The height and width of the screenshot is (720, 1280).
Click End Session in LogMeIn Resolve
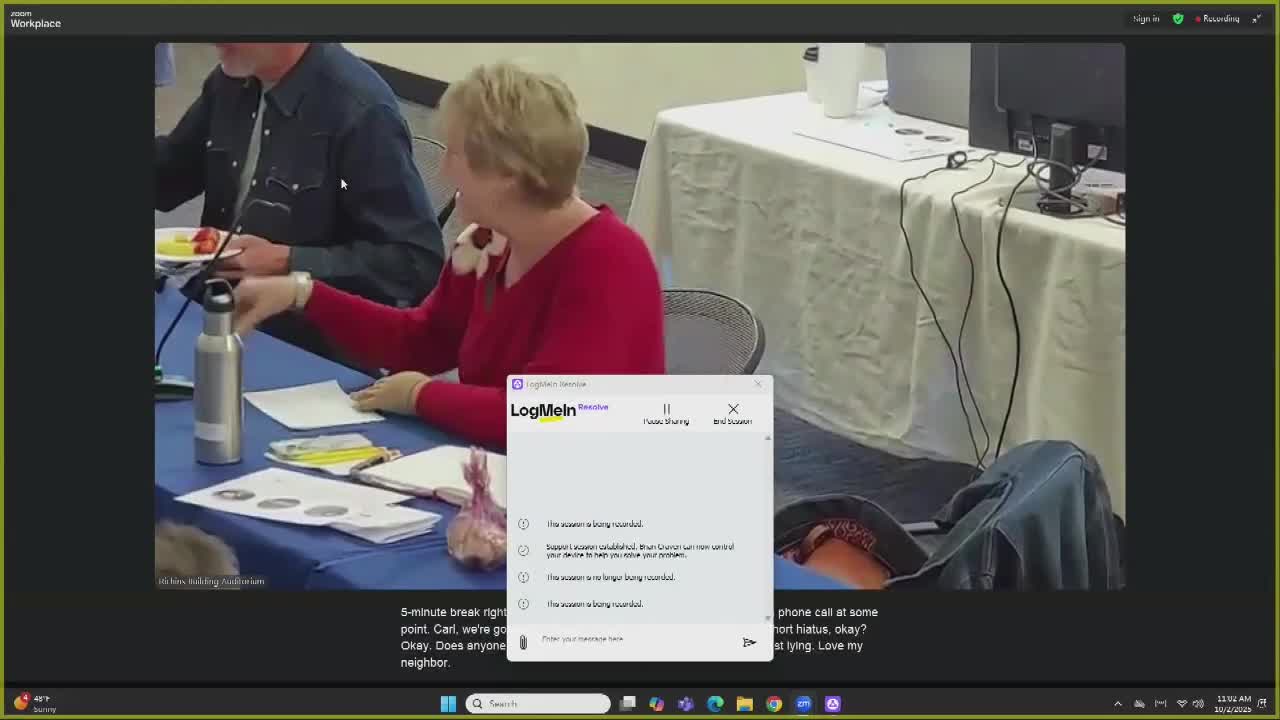pos(733,414)
